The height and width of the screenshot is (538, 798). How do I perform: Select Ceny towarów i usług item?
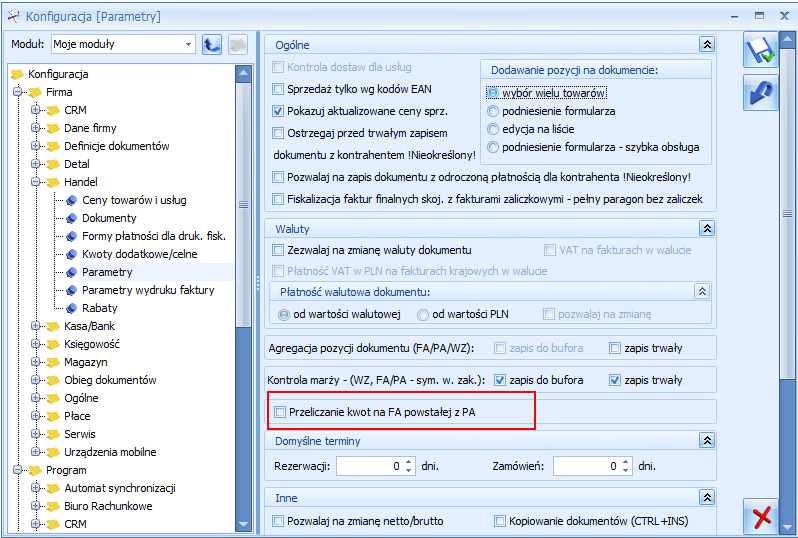(x=134, y=200)
